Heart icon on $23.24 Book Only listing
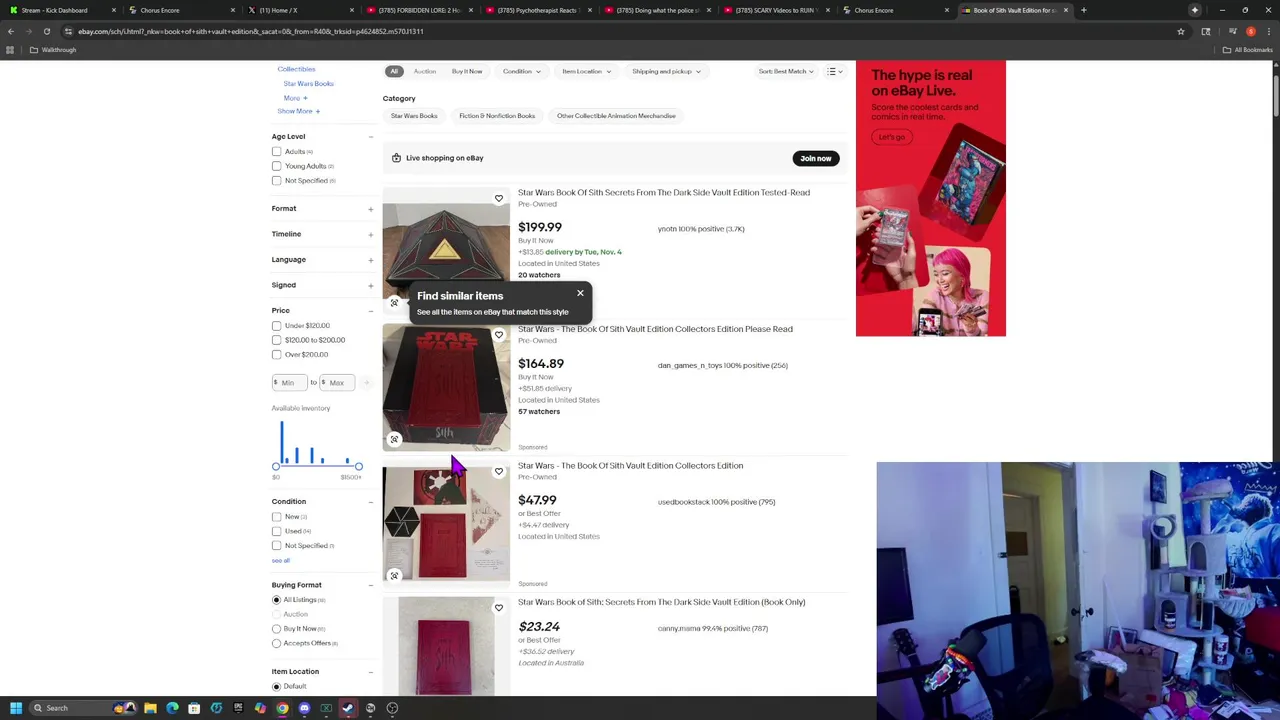This screenshot has width=1280, height=720. click(499, 608)
